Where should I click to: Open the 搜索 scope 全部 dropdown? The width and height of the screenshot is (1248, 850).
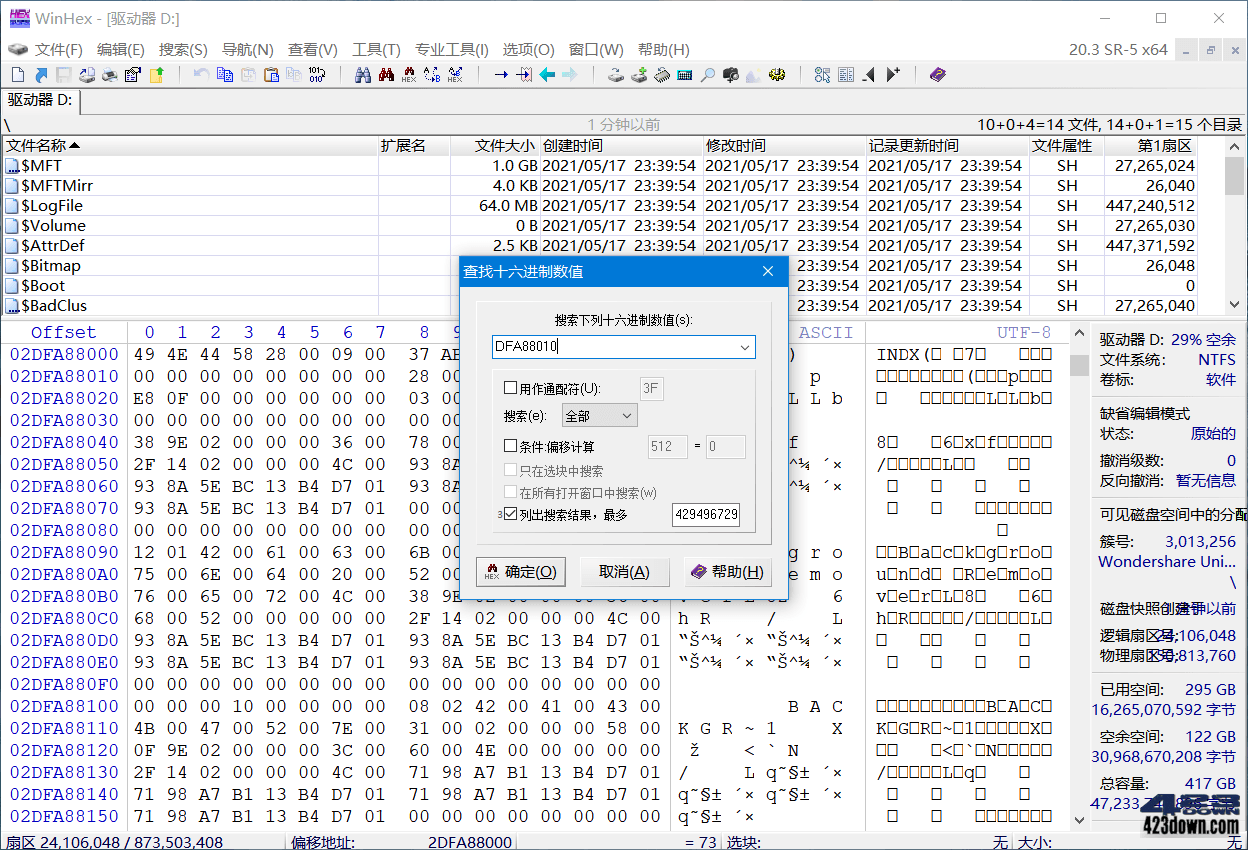coord(598,414)
